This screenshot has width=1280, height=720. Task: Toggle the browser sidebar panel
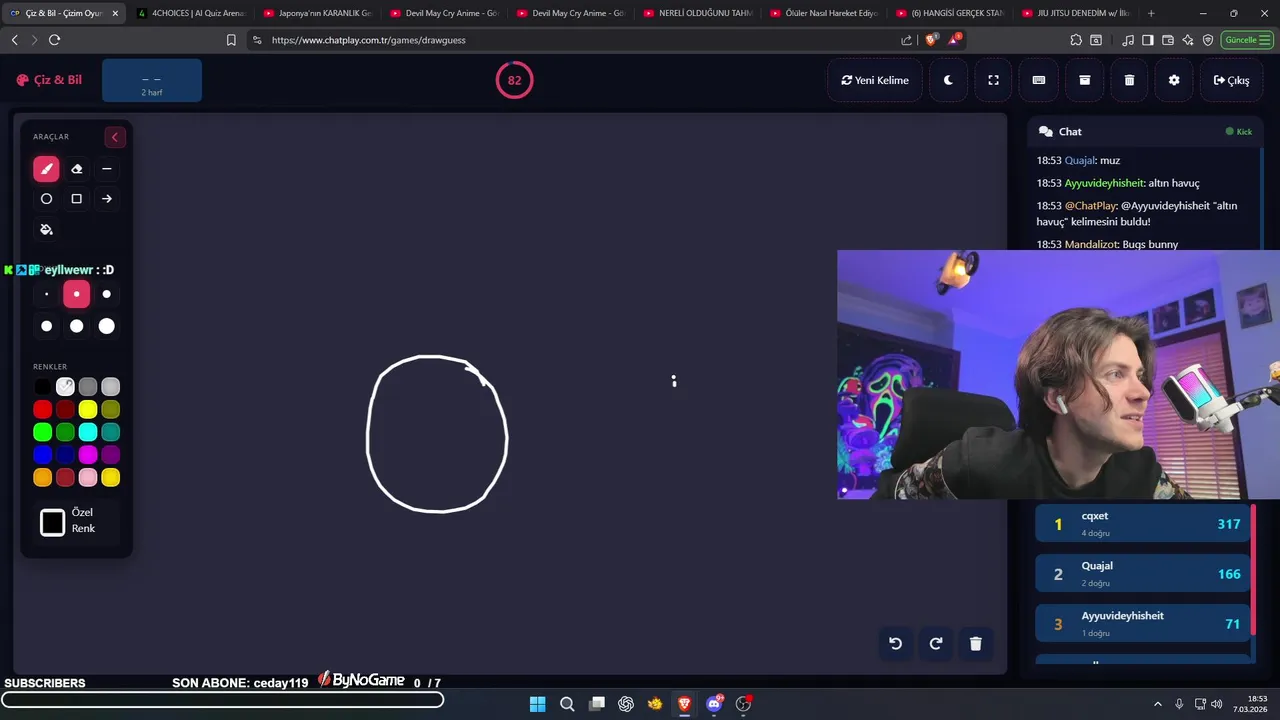[x=1148, y=40]
